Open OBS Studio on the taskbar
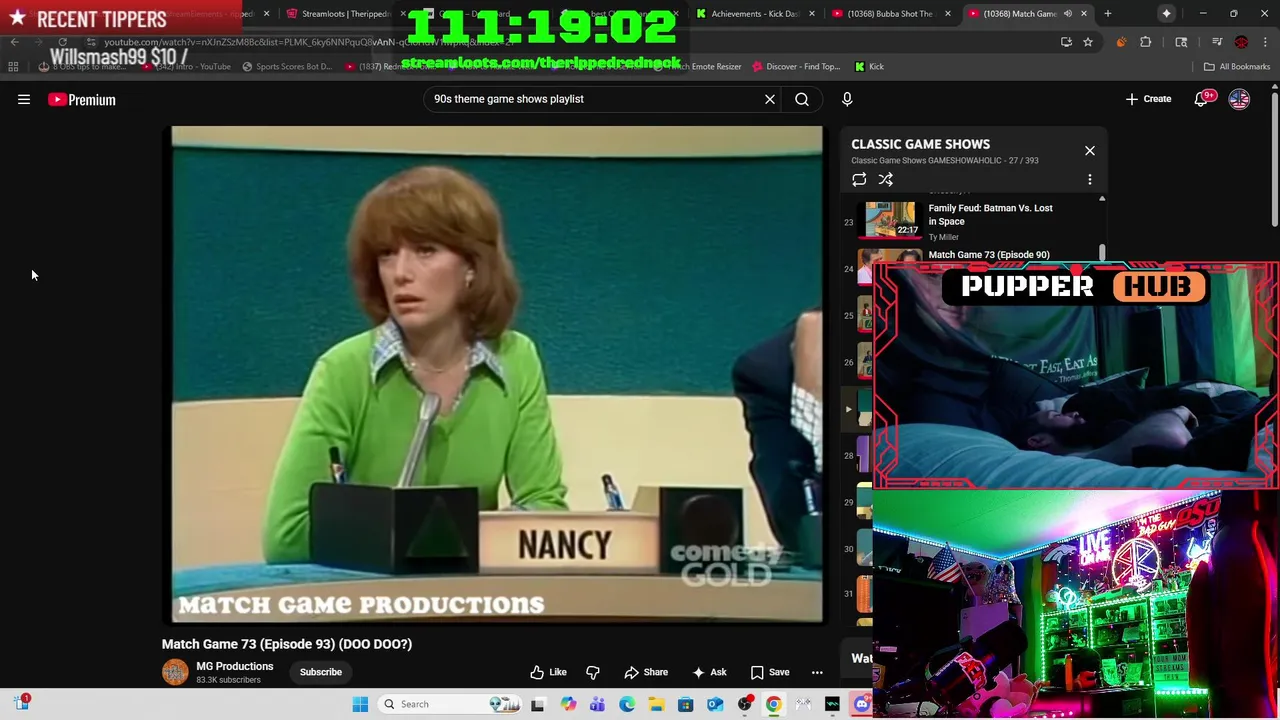Viewport: 1280px width, 720px height. (745, 704)
